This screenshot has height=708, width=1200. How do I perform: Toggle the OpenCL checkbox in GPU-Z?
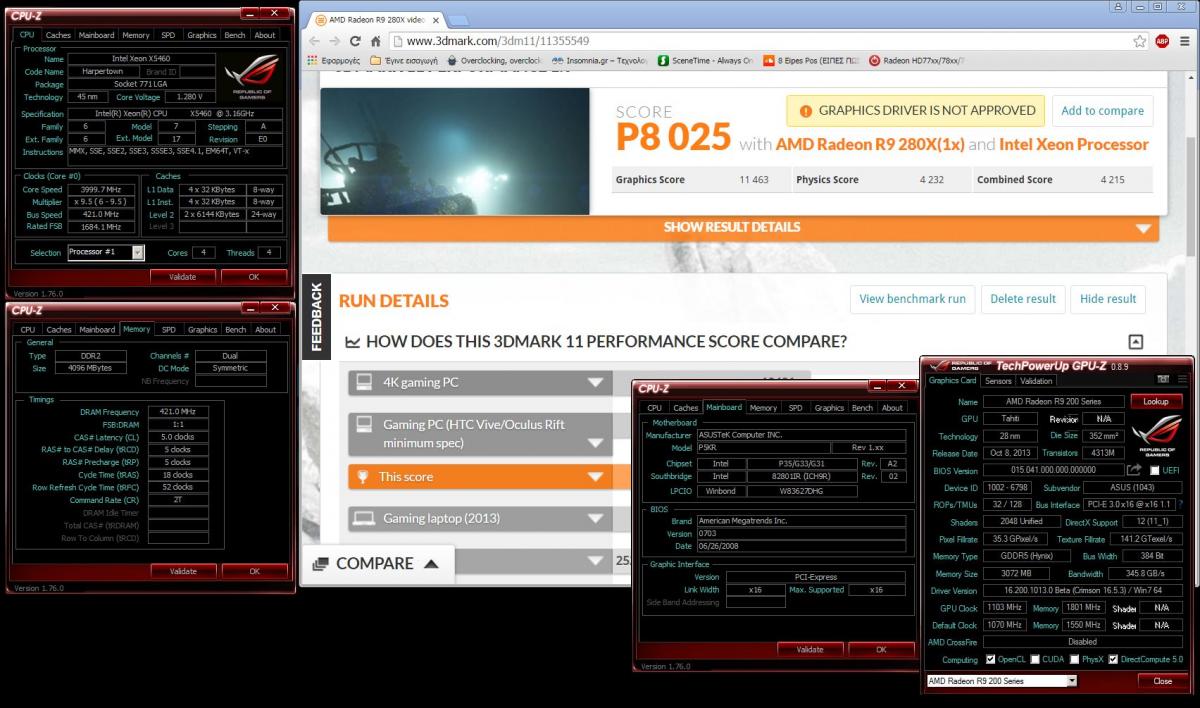coord(990,660)
